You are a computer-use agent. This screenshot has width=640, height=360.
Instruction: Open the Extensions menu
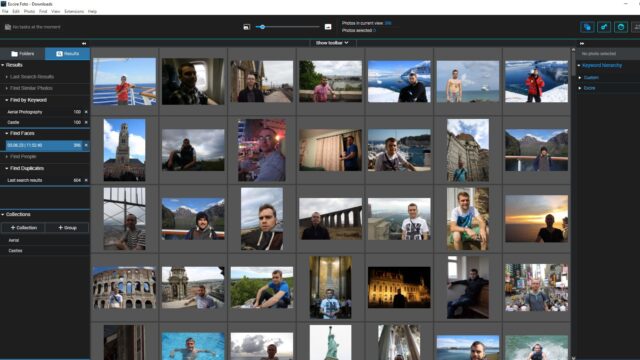click(x=74, y=11)
